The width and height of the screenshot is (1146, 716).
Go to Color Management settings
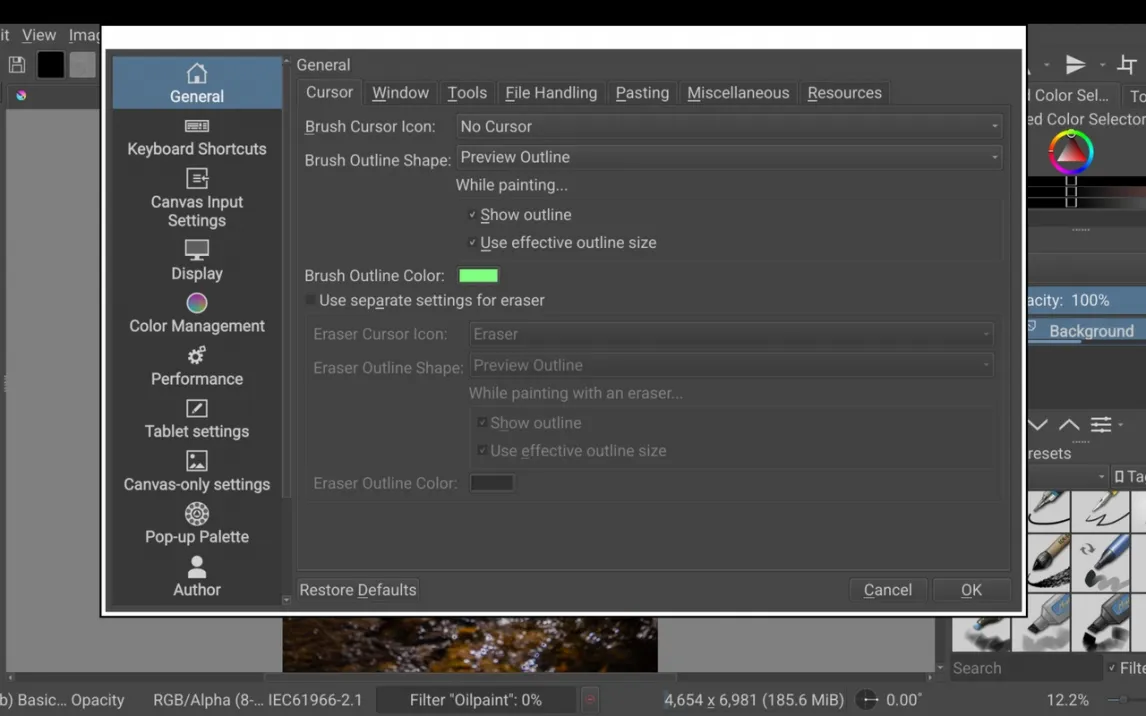click(x=197, y=314)
